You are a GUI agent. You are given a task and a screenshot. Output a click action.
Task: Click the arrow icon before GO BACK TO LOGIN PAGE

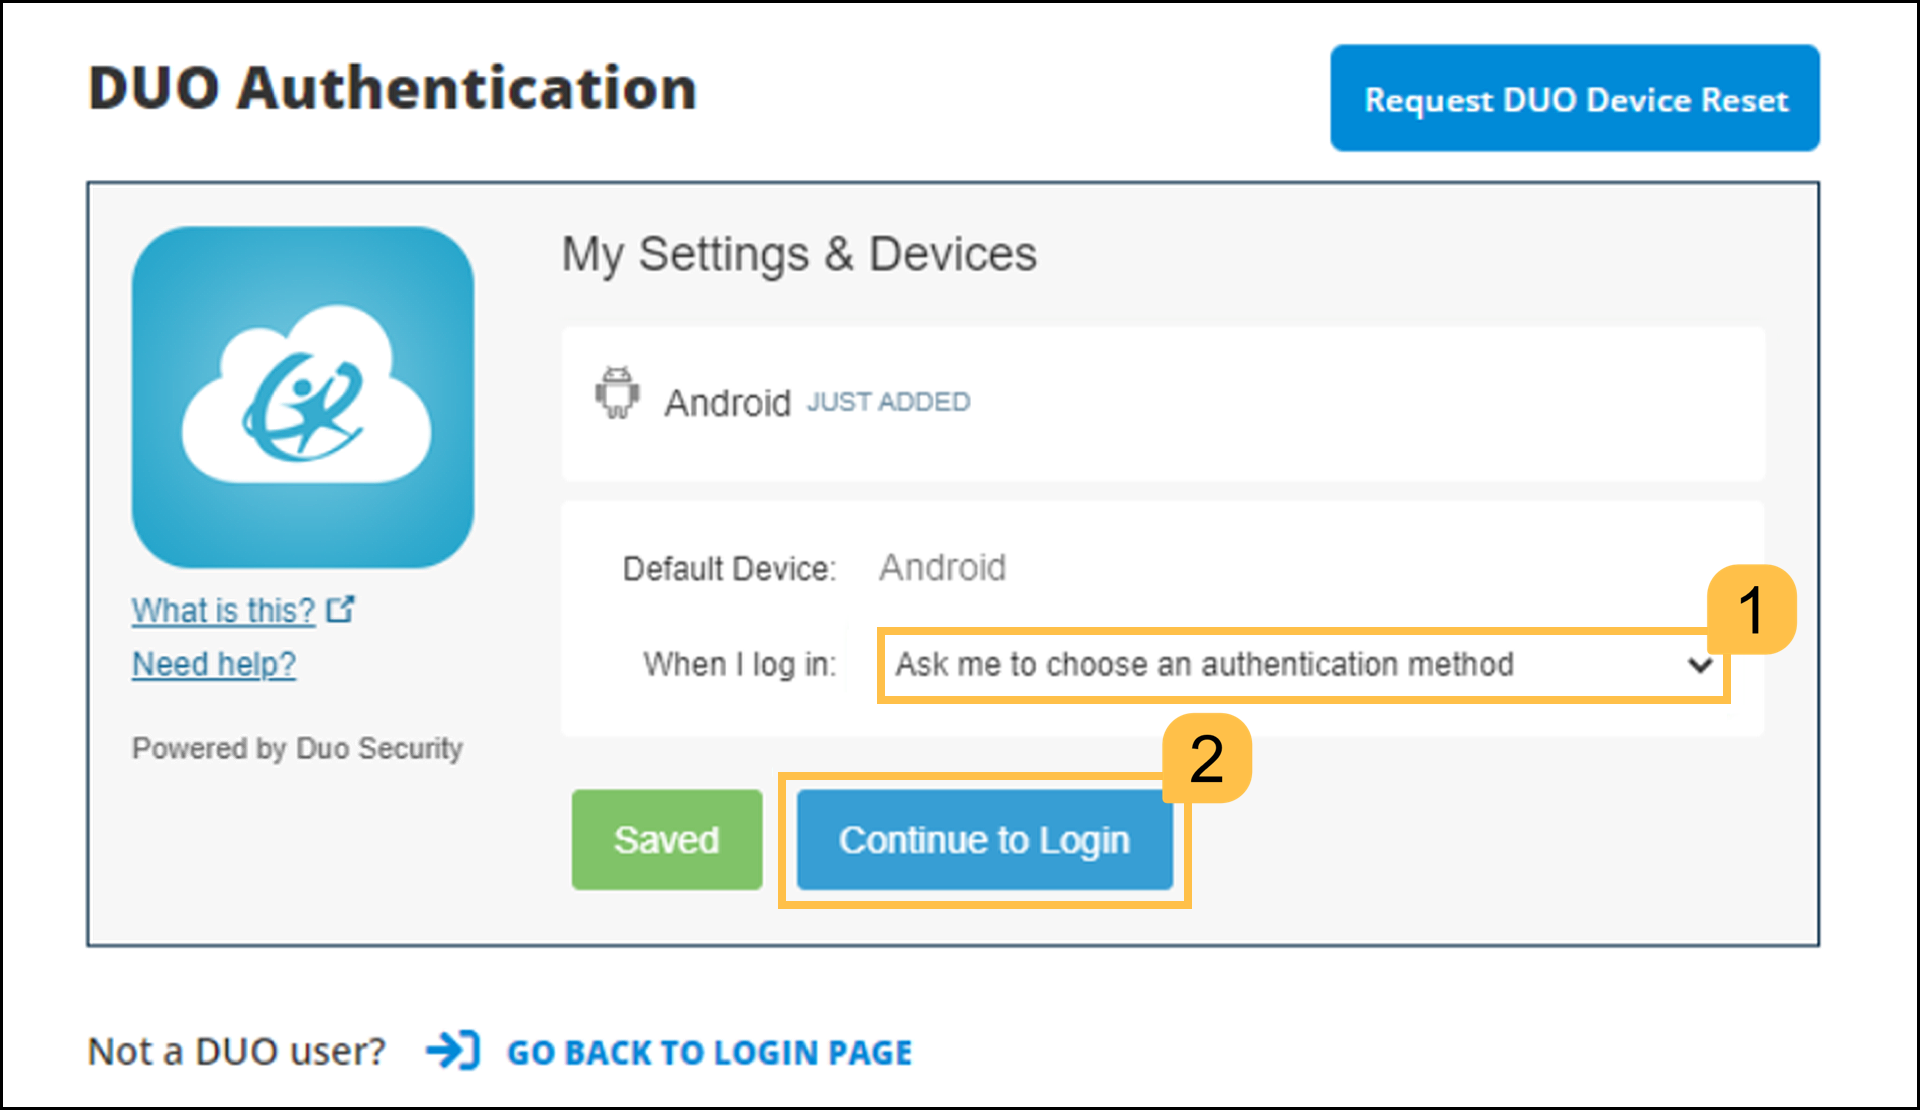pos(452,1051)
